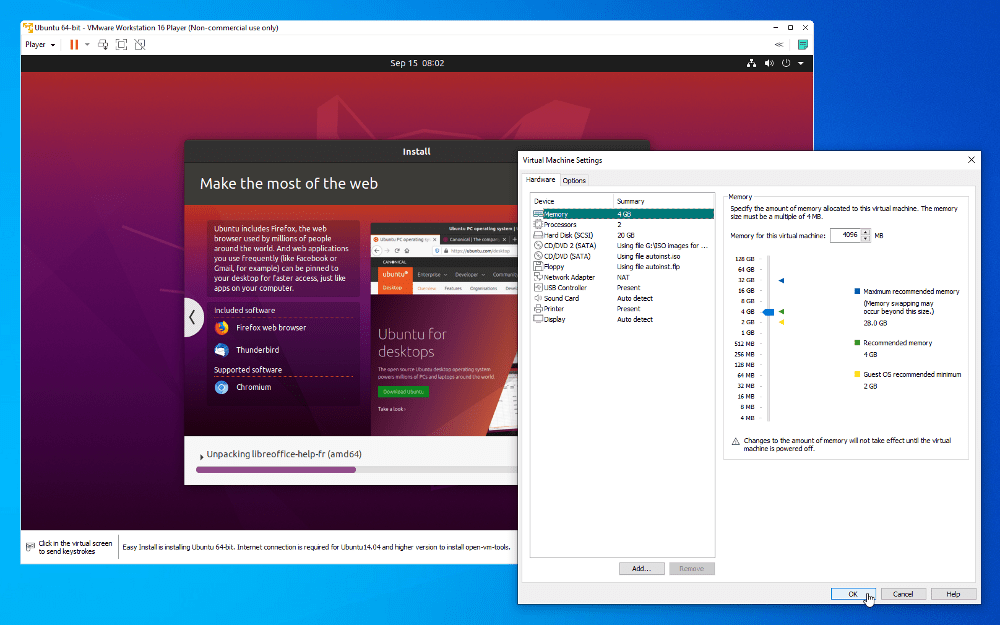This screenshot has width=1000, height=625.
Task: Click Add to attach new hardware
Action: point(640,568)
